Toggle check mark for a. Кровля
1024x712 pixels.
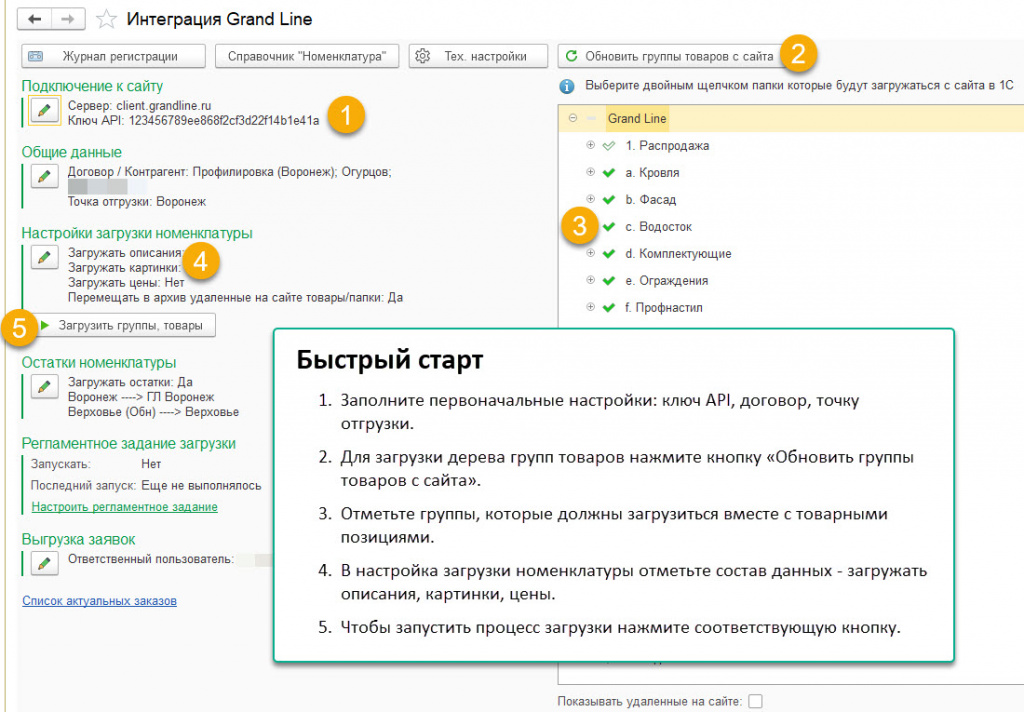609,172
